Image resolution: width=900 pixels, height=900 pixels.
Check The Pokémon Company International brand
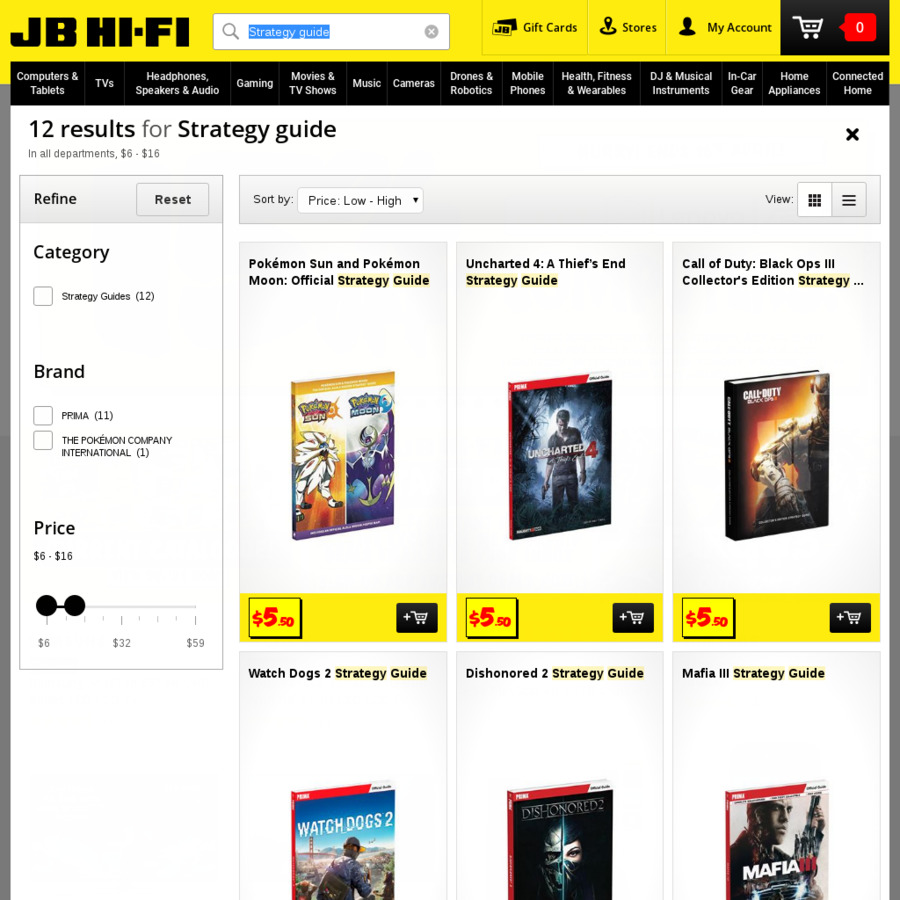coord(43,440)
